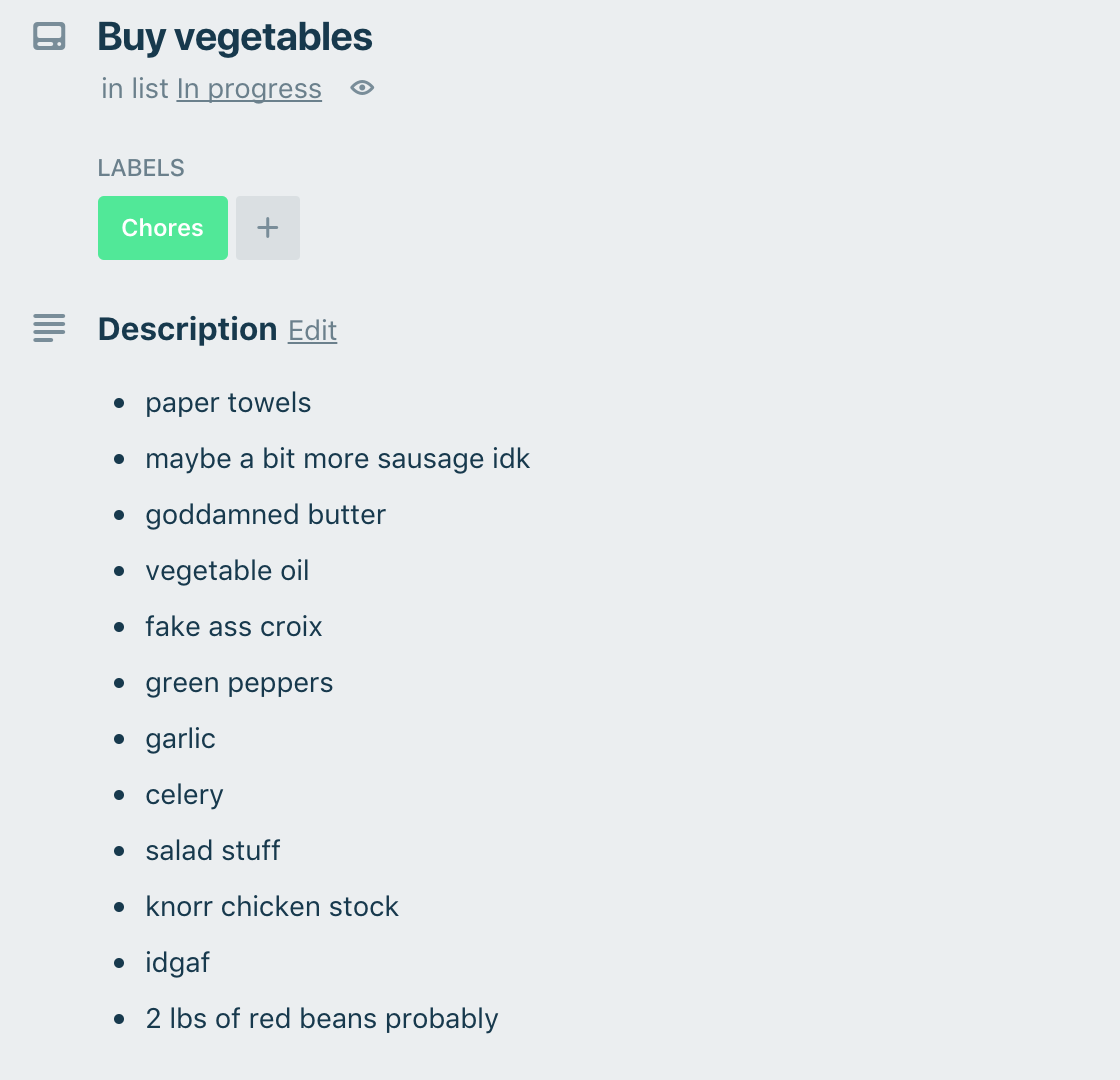
Task: Add a new label with plus button
Action: tap(267, 228)
